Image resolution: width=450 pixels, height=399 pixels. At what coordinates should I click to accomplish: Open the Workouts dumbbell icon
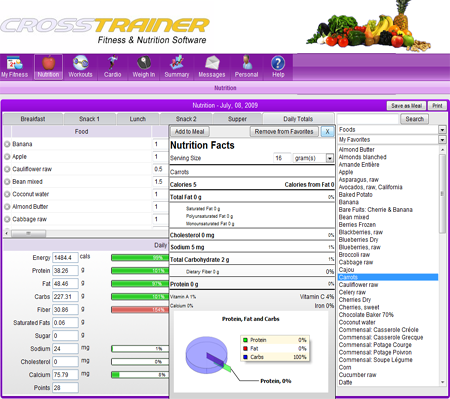(x=80, y=63)
